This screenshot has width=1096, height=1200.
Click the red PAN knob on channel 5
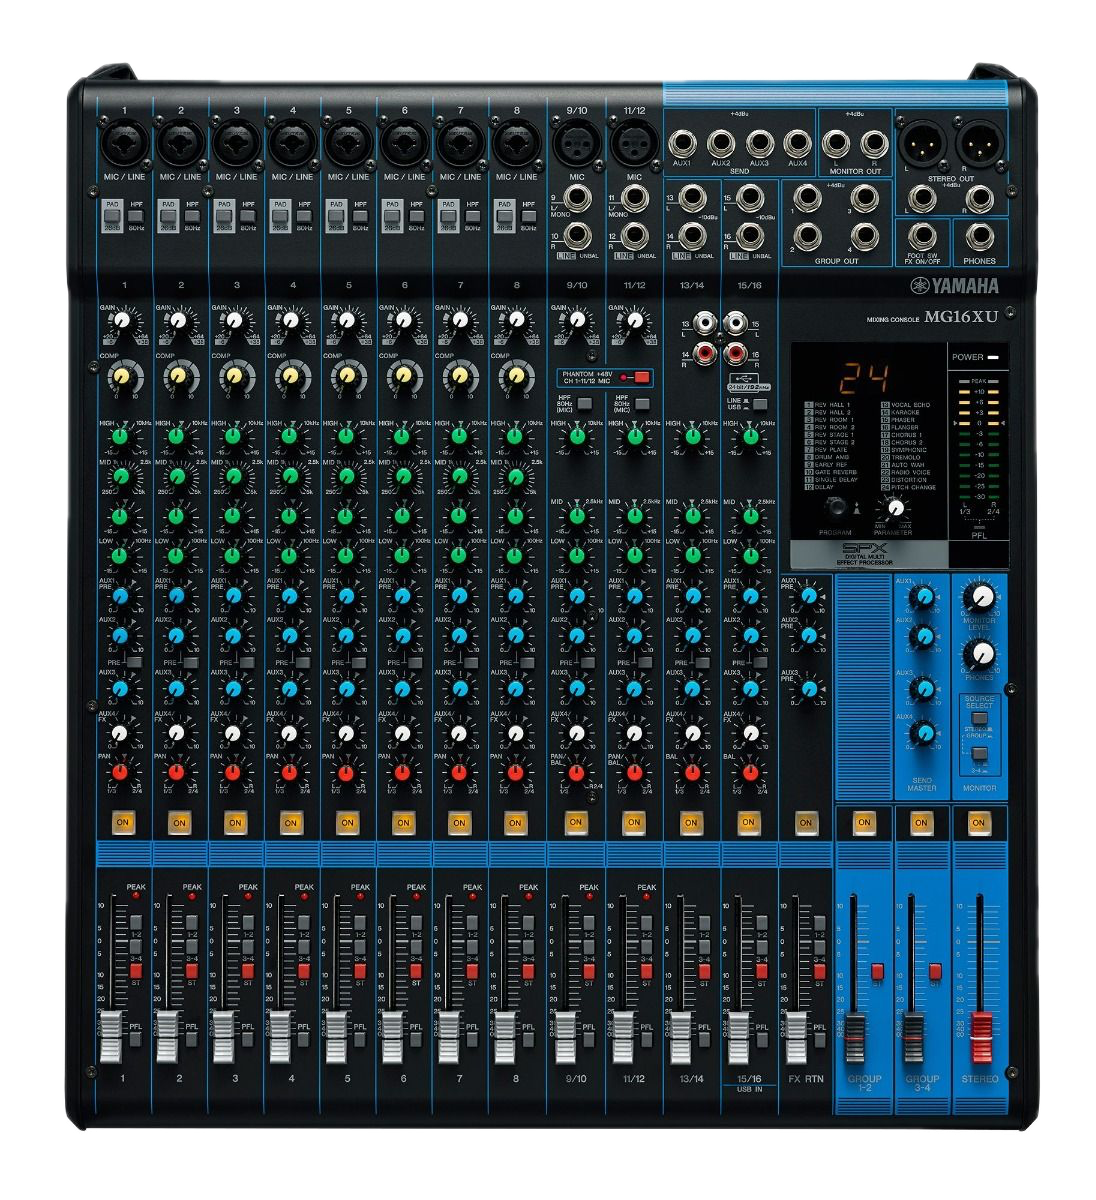[x=346, y=772]
